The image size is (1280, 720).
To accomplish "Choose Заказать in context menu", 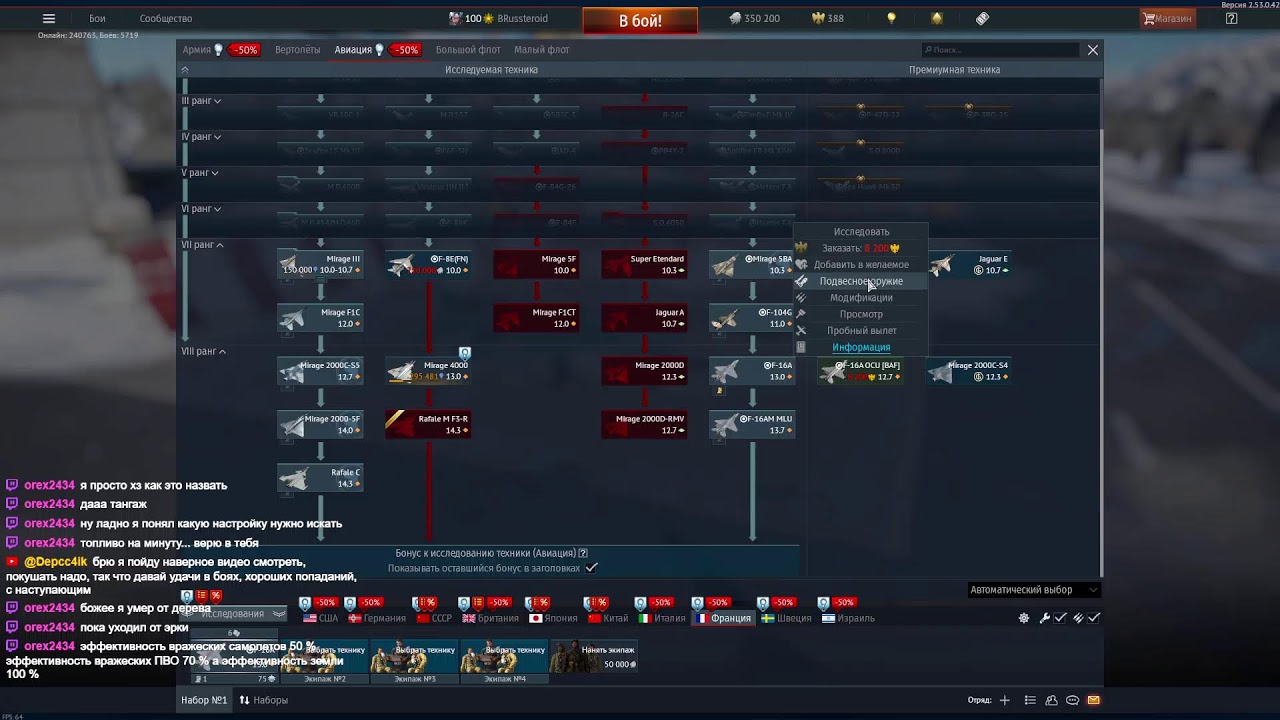I will pos(861,248).
